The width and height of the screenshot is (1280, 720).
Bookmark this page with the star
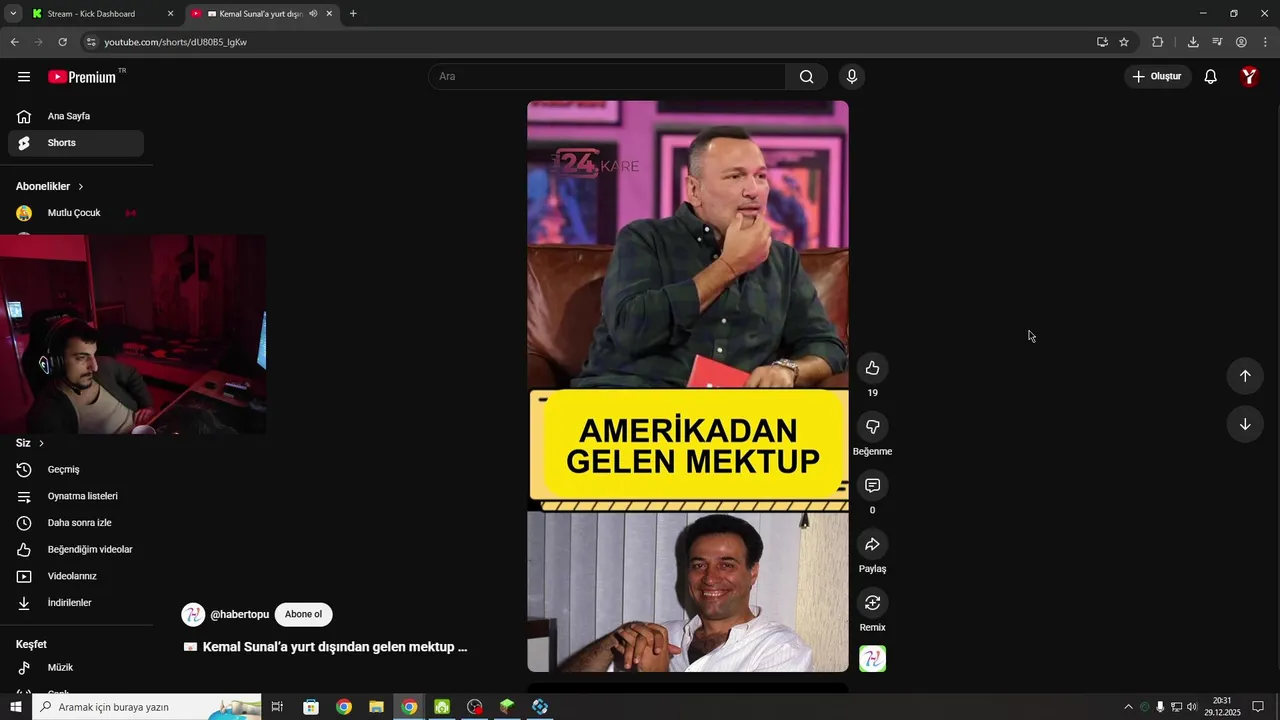tap(1124, 42)
